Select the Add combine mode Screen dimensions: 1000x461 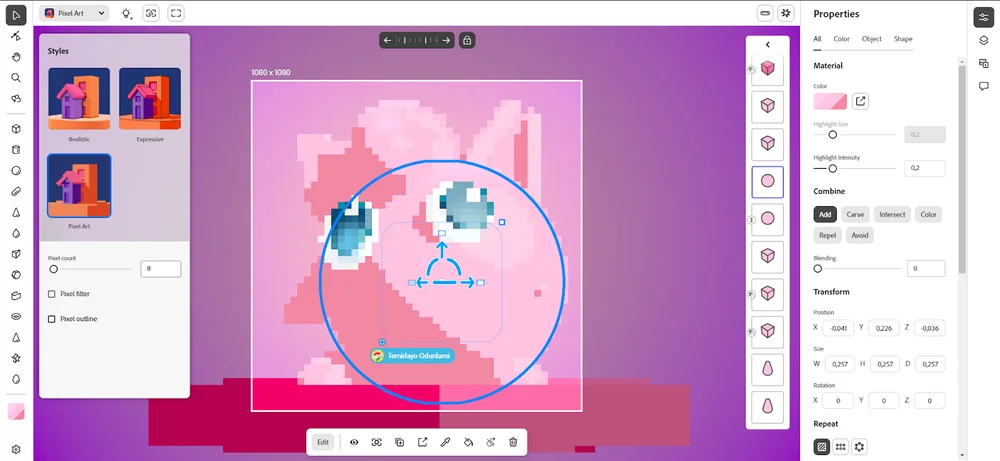pyautogui.click(x=825, y=214)
